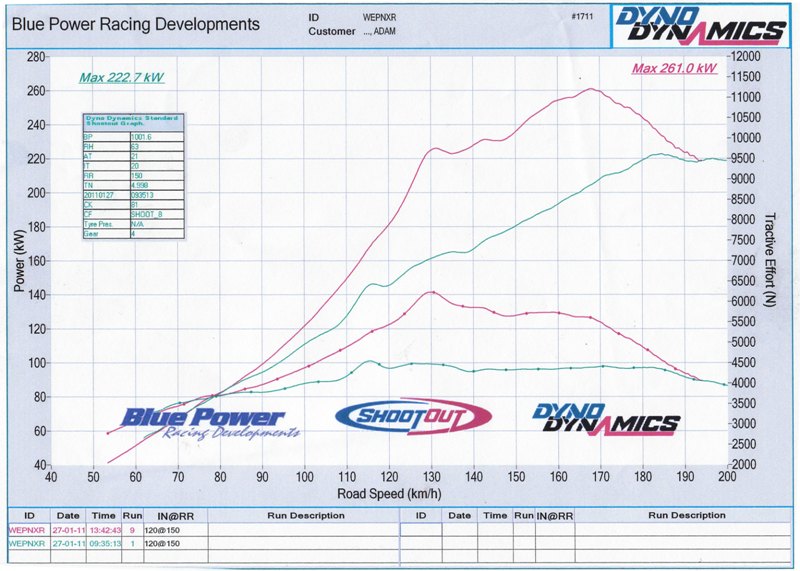Select the TN value 4.998

pyautogui.click(x=140, y=185)
